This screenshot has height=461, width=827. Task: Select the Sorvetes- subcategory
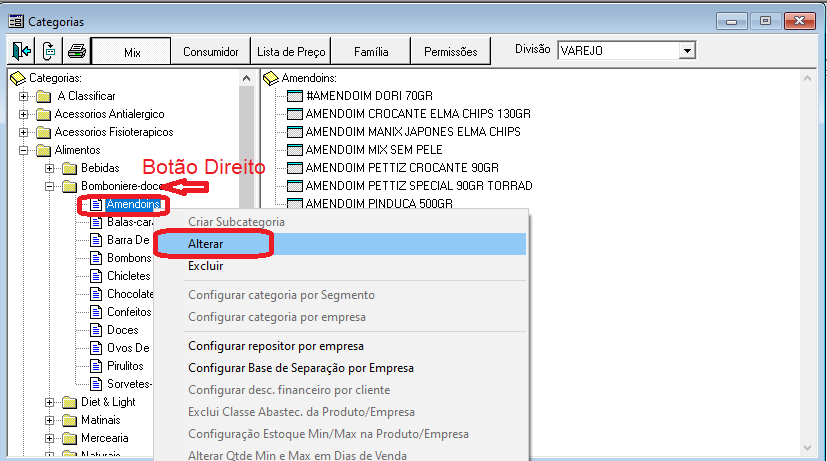click(x=129, y=384)
